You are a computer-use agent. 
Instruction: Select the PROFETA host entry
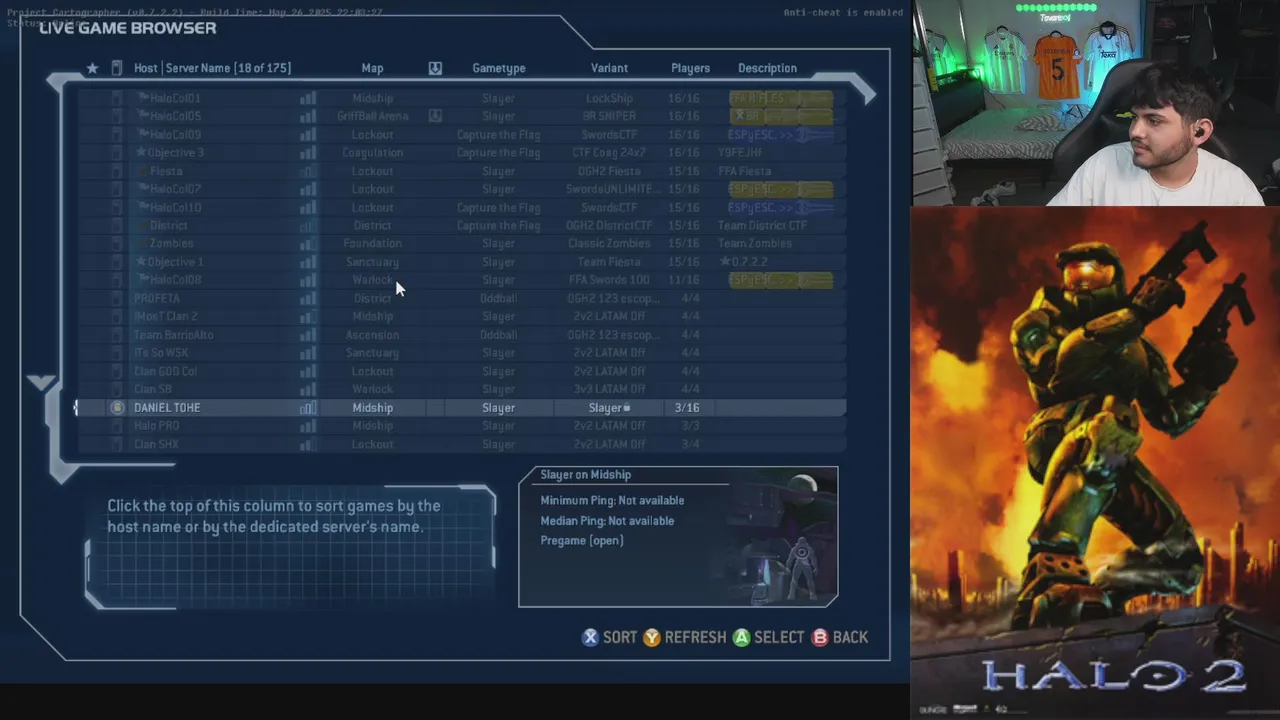pyautogui.click(x=157, y=298)
